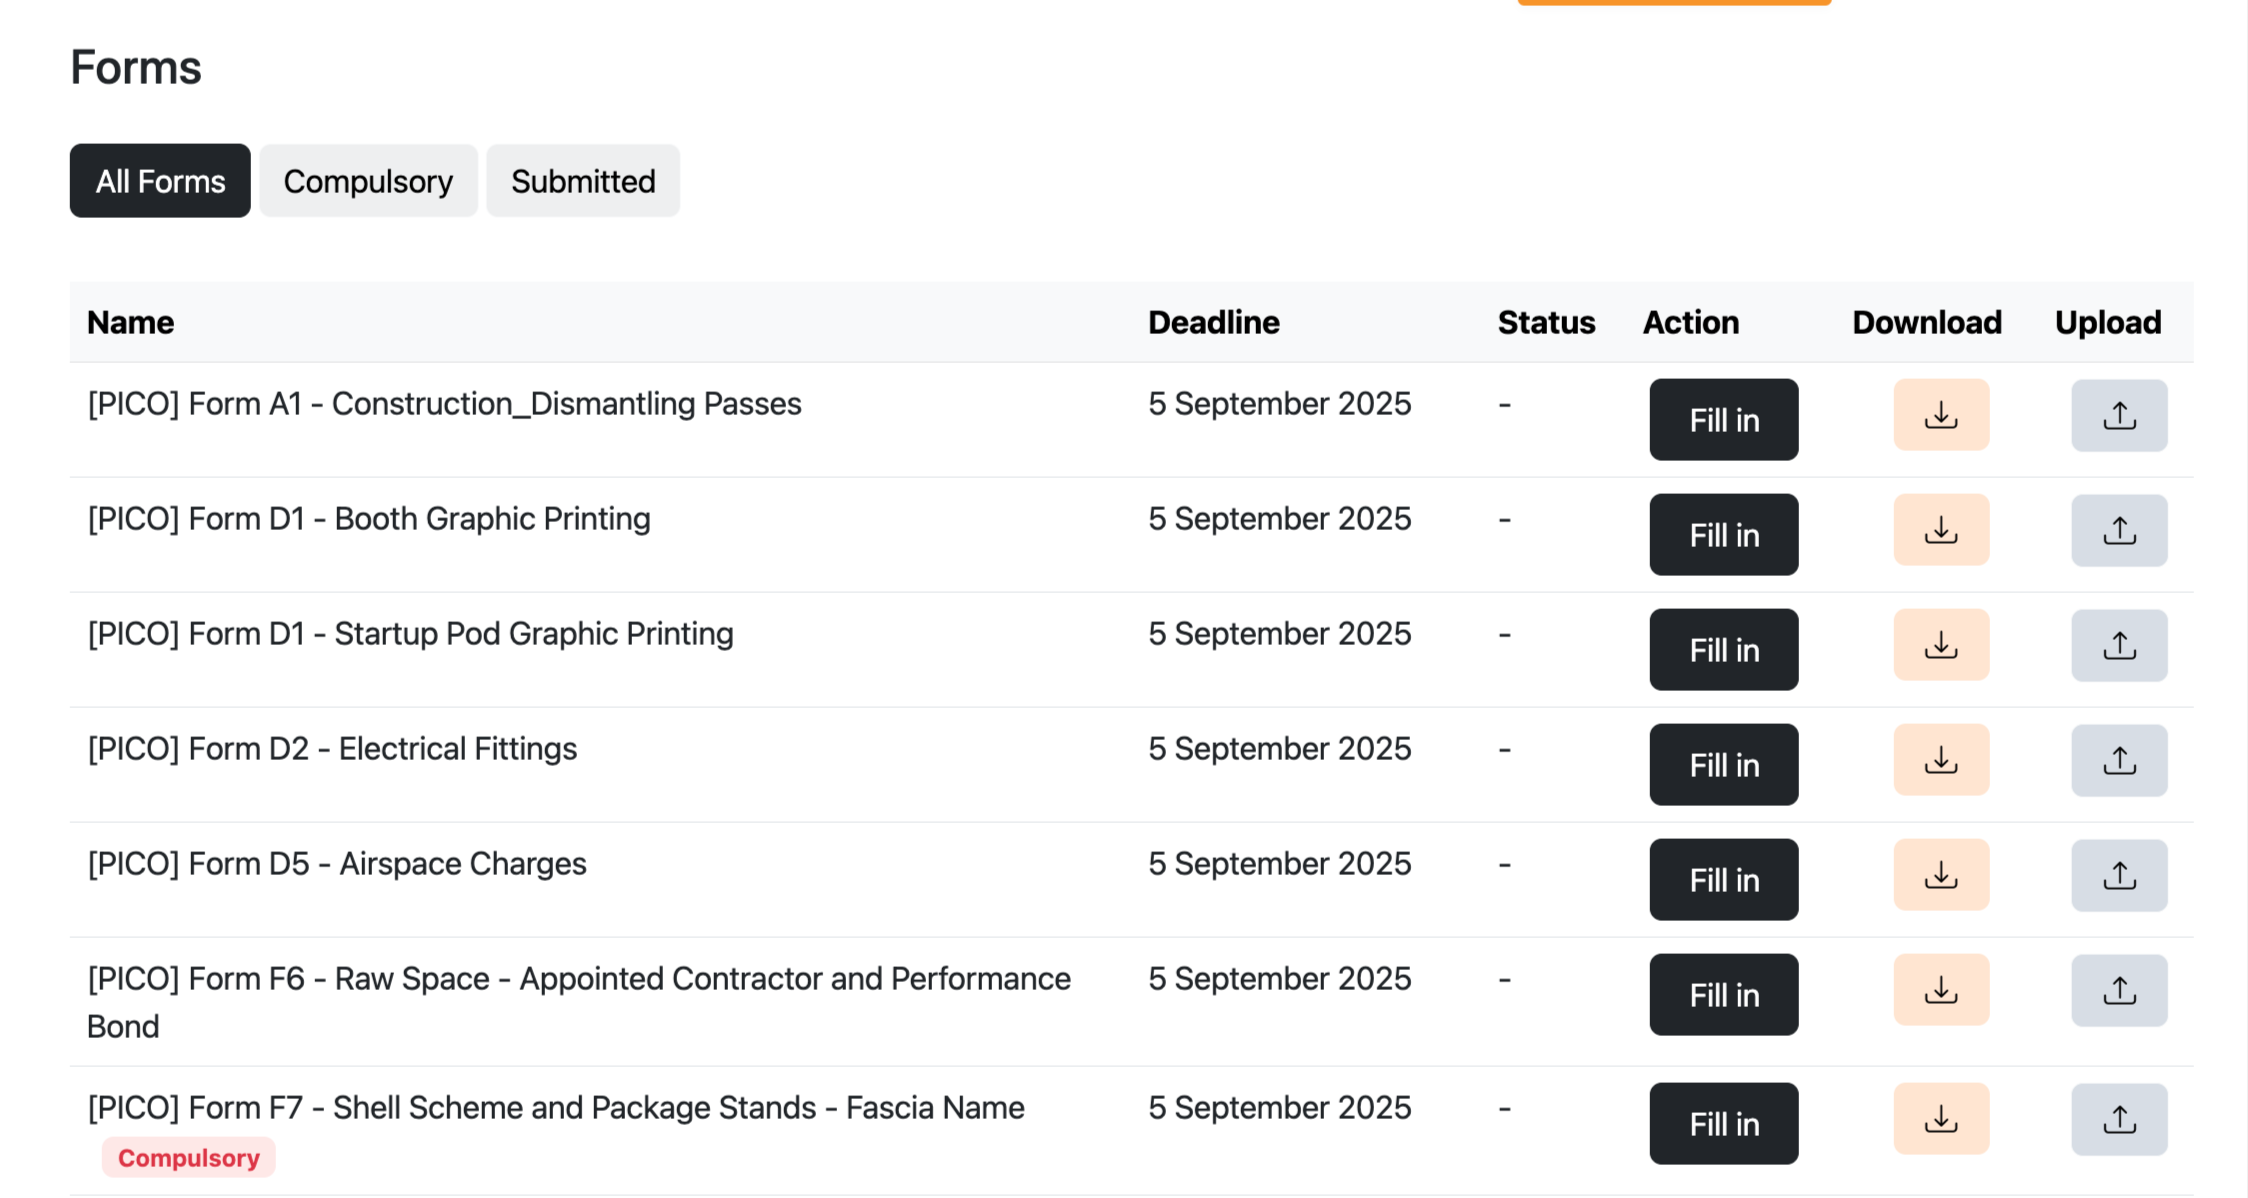Viewport: 2248px width, 1198px height.
Task: Download Form D2 Electrical Fittings
Action: point(1940,760)
